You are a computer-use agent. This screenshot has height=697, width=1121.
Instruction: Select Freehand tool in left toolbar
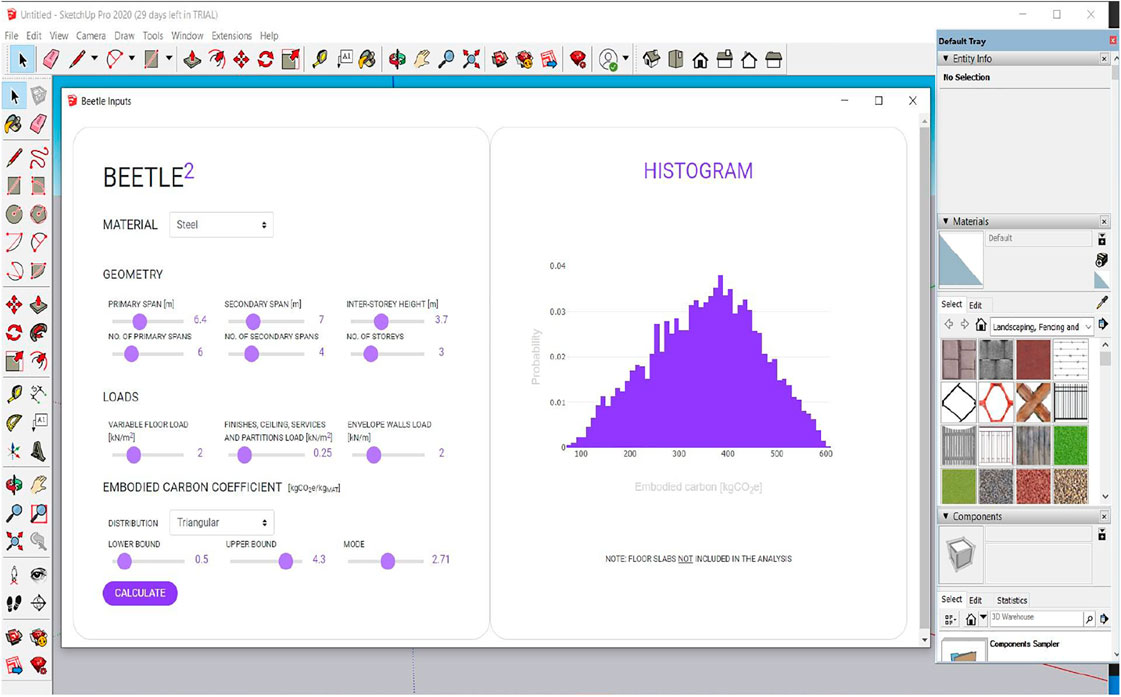(x=39, y=157)
